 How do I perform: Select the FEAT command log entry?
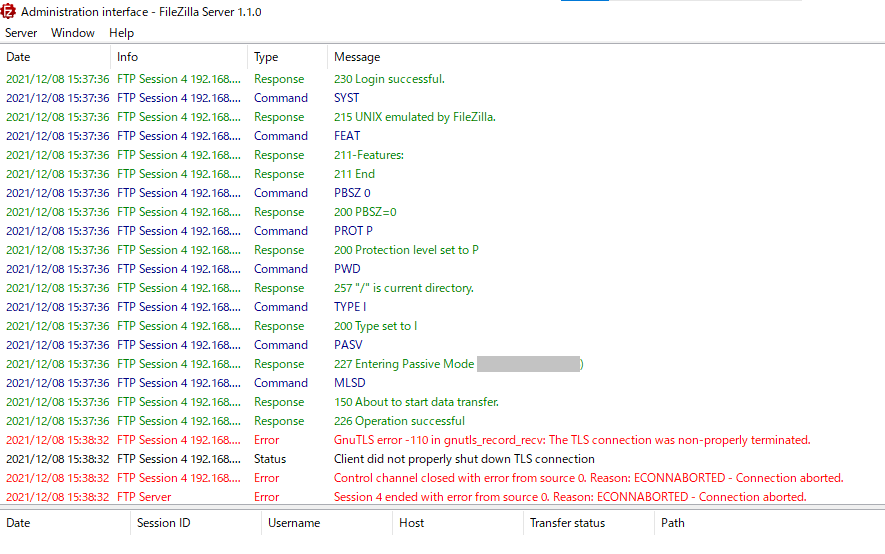442,136
